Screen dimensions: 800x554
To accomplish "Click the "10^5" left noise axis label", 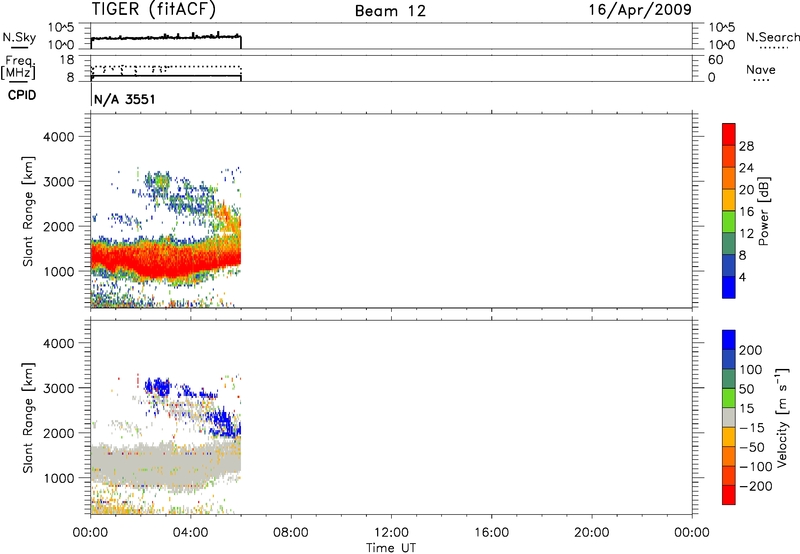I will coord(61,28).
